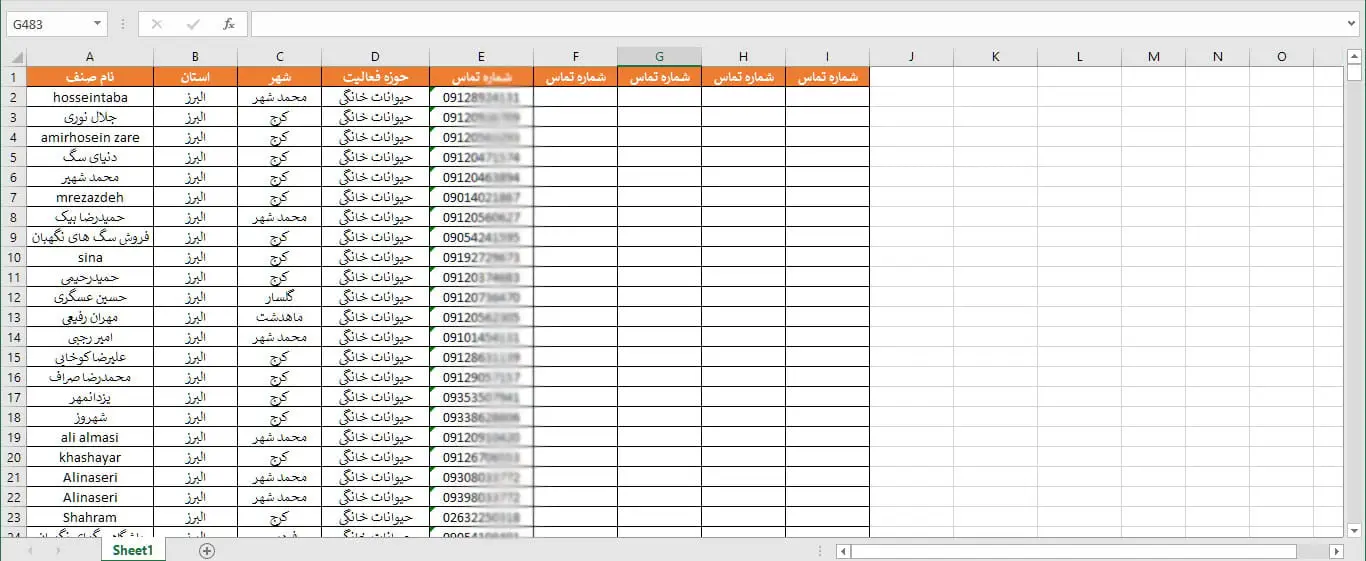
Task: Select row 23 header
Action: click(14, 517)
